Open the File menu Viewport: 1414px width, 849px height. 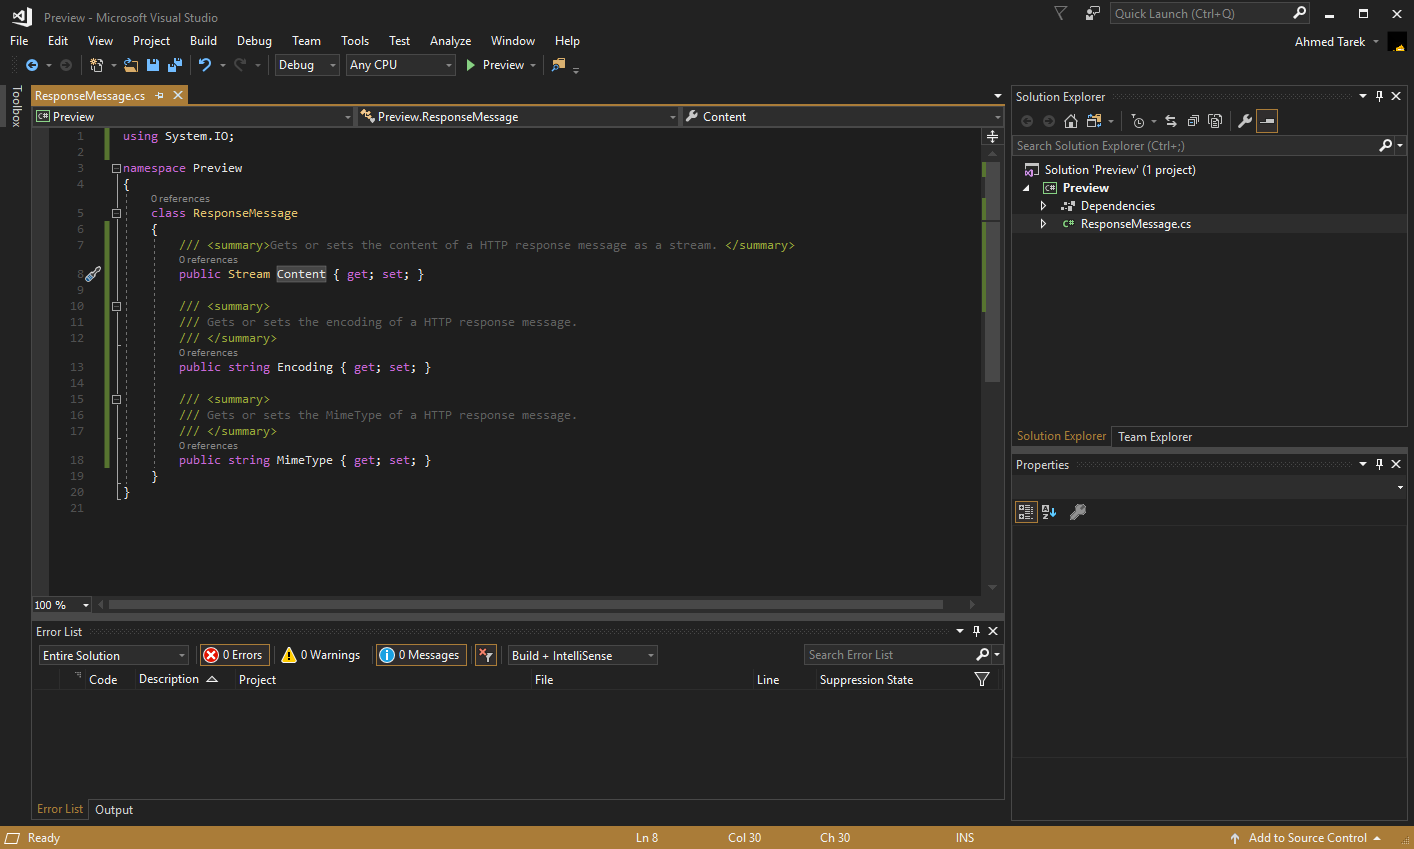19,41
